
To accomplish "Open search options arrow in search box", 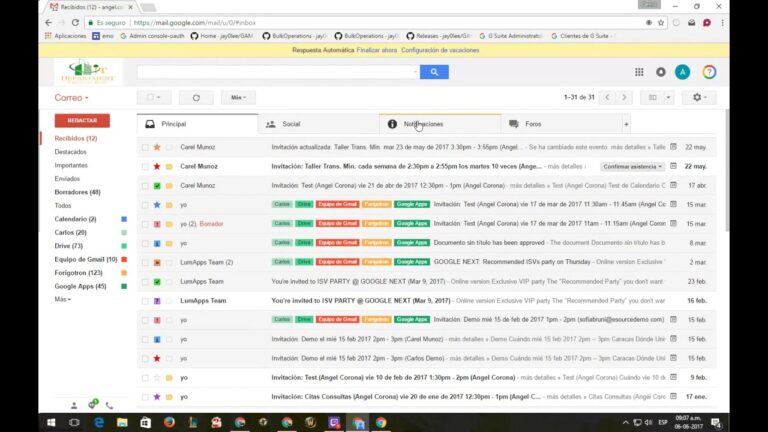I will click(x=415, y=72).
